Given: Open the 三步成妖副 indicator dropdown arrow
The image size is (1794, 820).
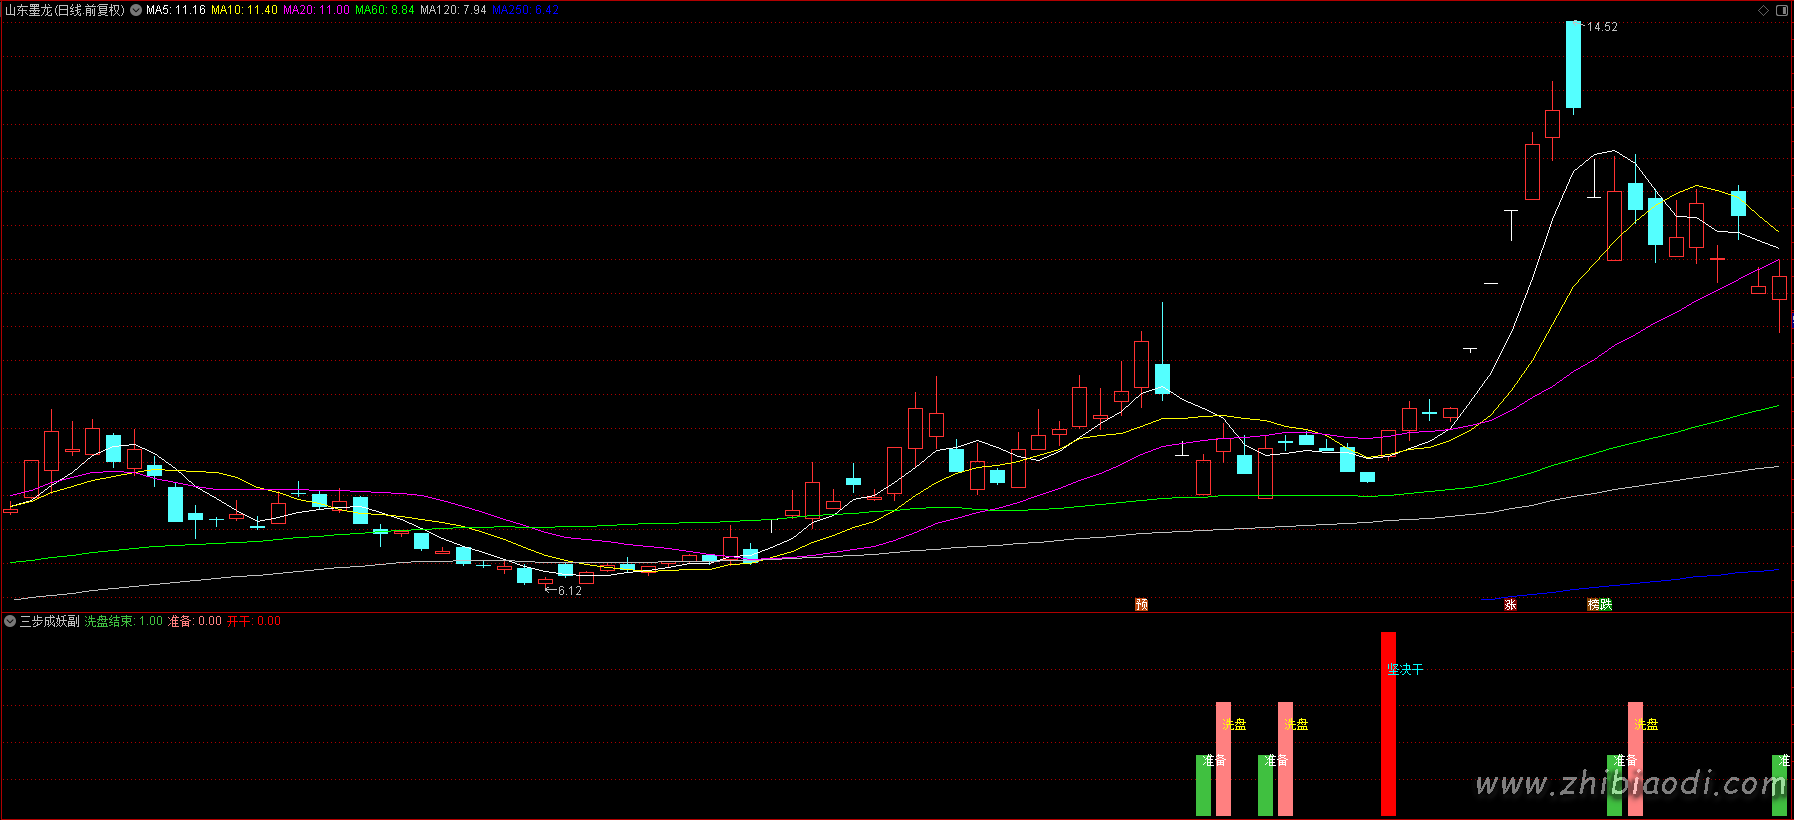Looking at the screenshot, I should (x=10, y=621).
